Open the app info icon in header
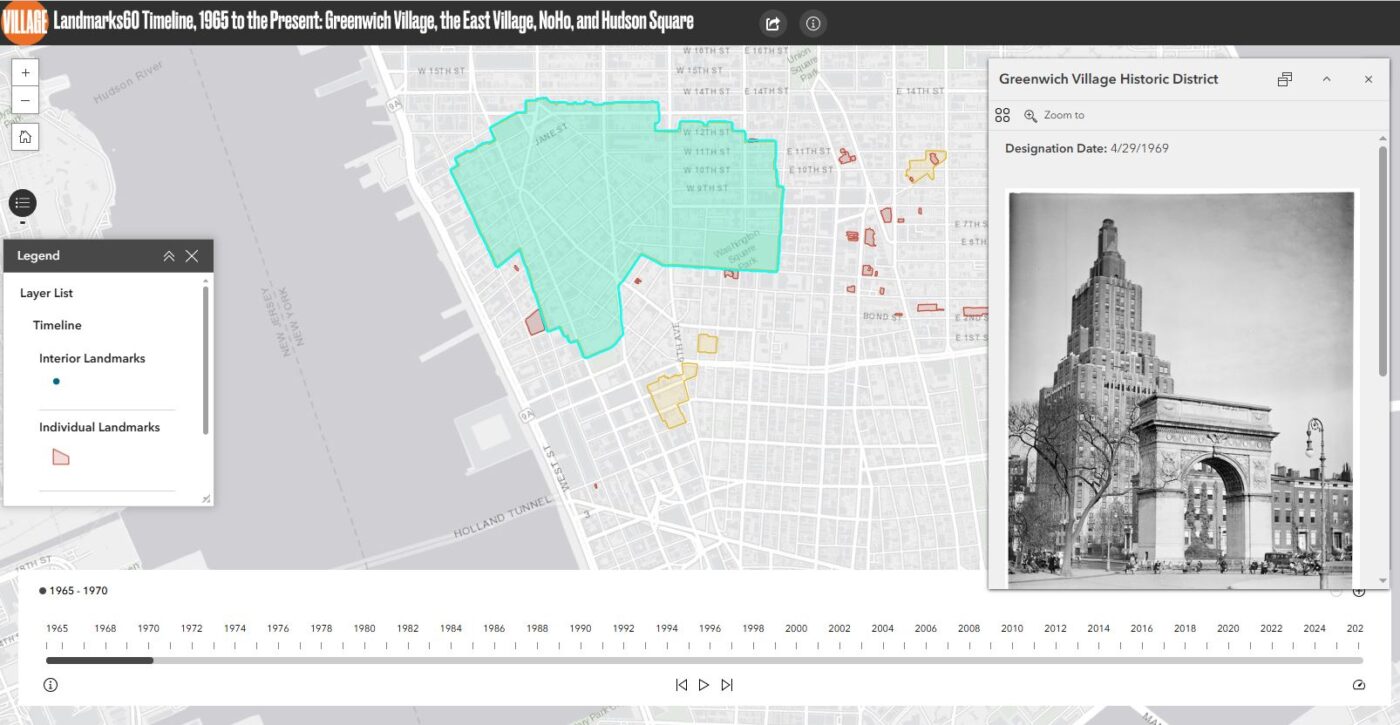Screen dimensions: 1400x725 click(x=813, y=24)
